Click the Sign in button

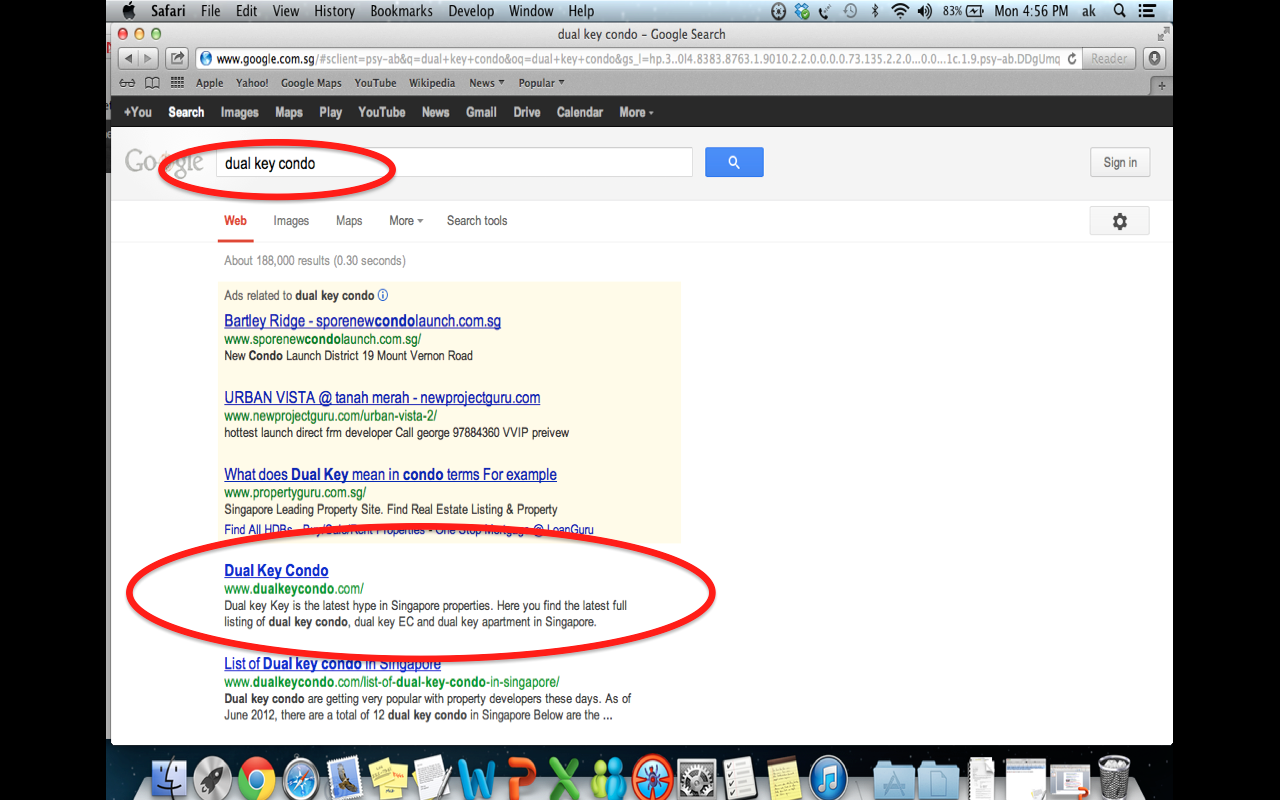[x=1120, y=162]
